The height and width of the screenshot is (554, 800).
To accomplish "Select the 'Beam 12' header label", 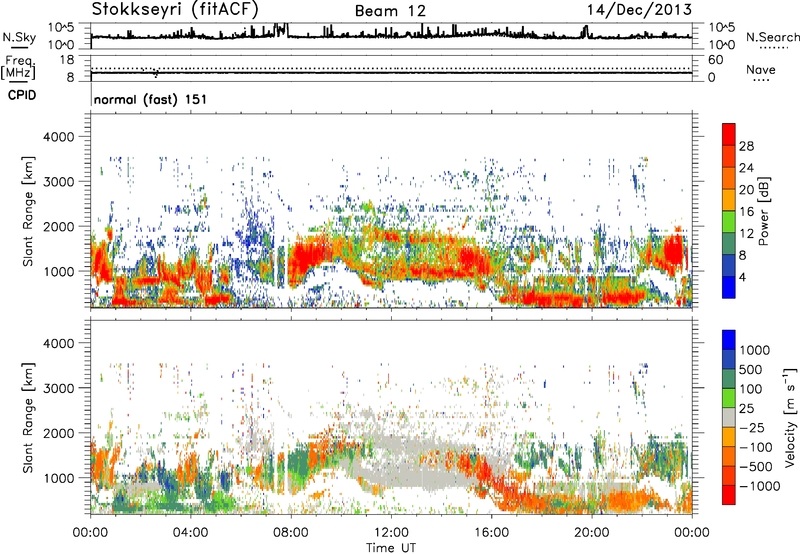I will 390,11.
